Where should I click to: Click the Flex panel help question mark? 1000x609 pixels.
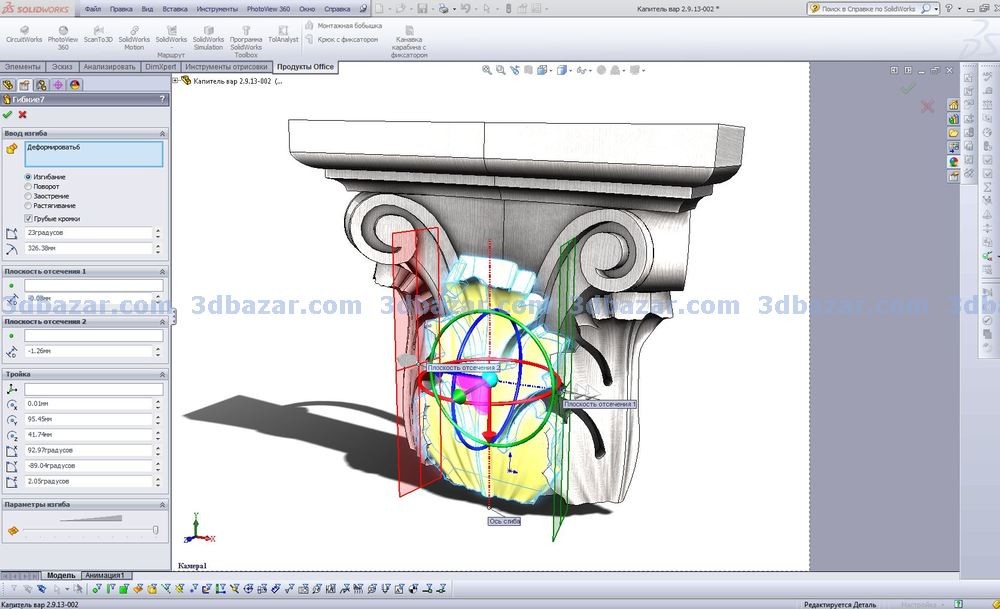pyautogui.click(x=162, y=99)
